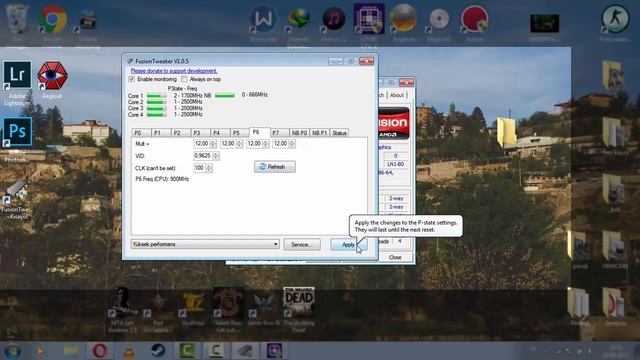Open the purple CPU chip desktop icon
640x360 pixels.
point(369,18)
